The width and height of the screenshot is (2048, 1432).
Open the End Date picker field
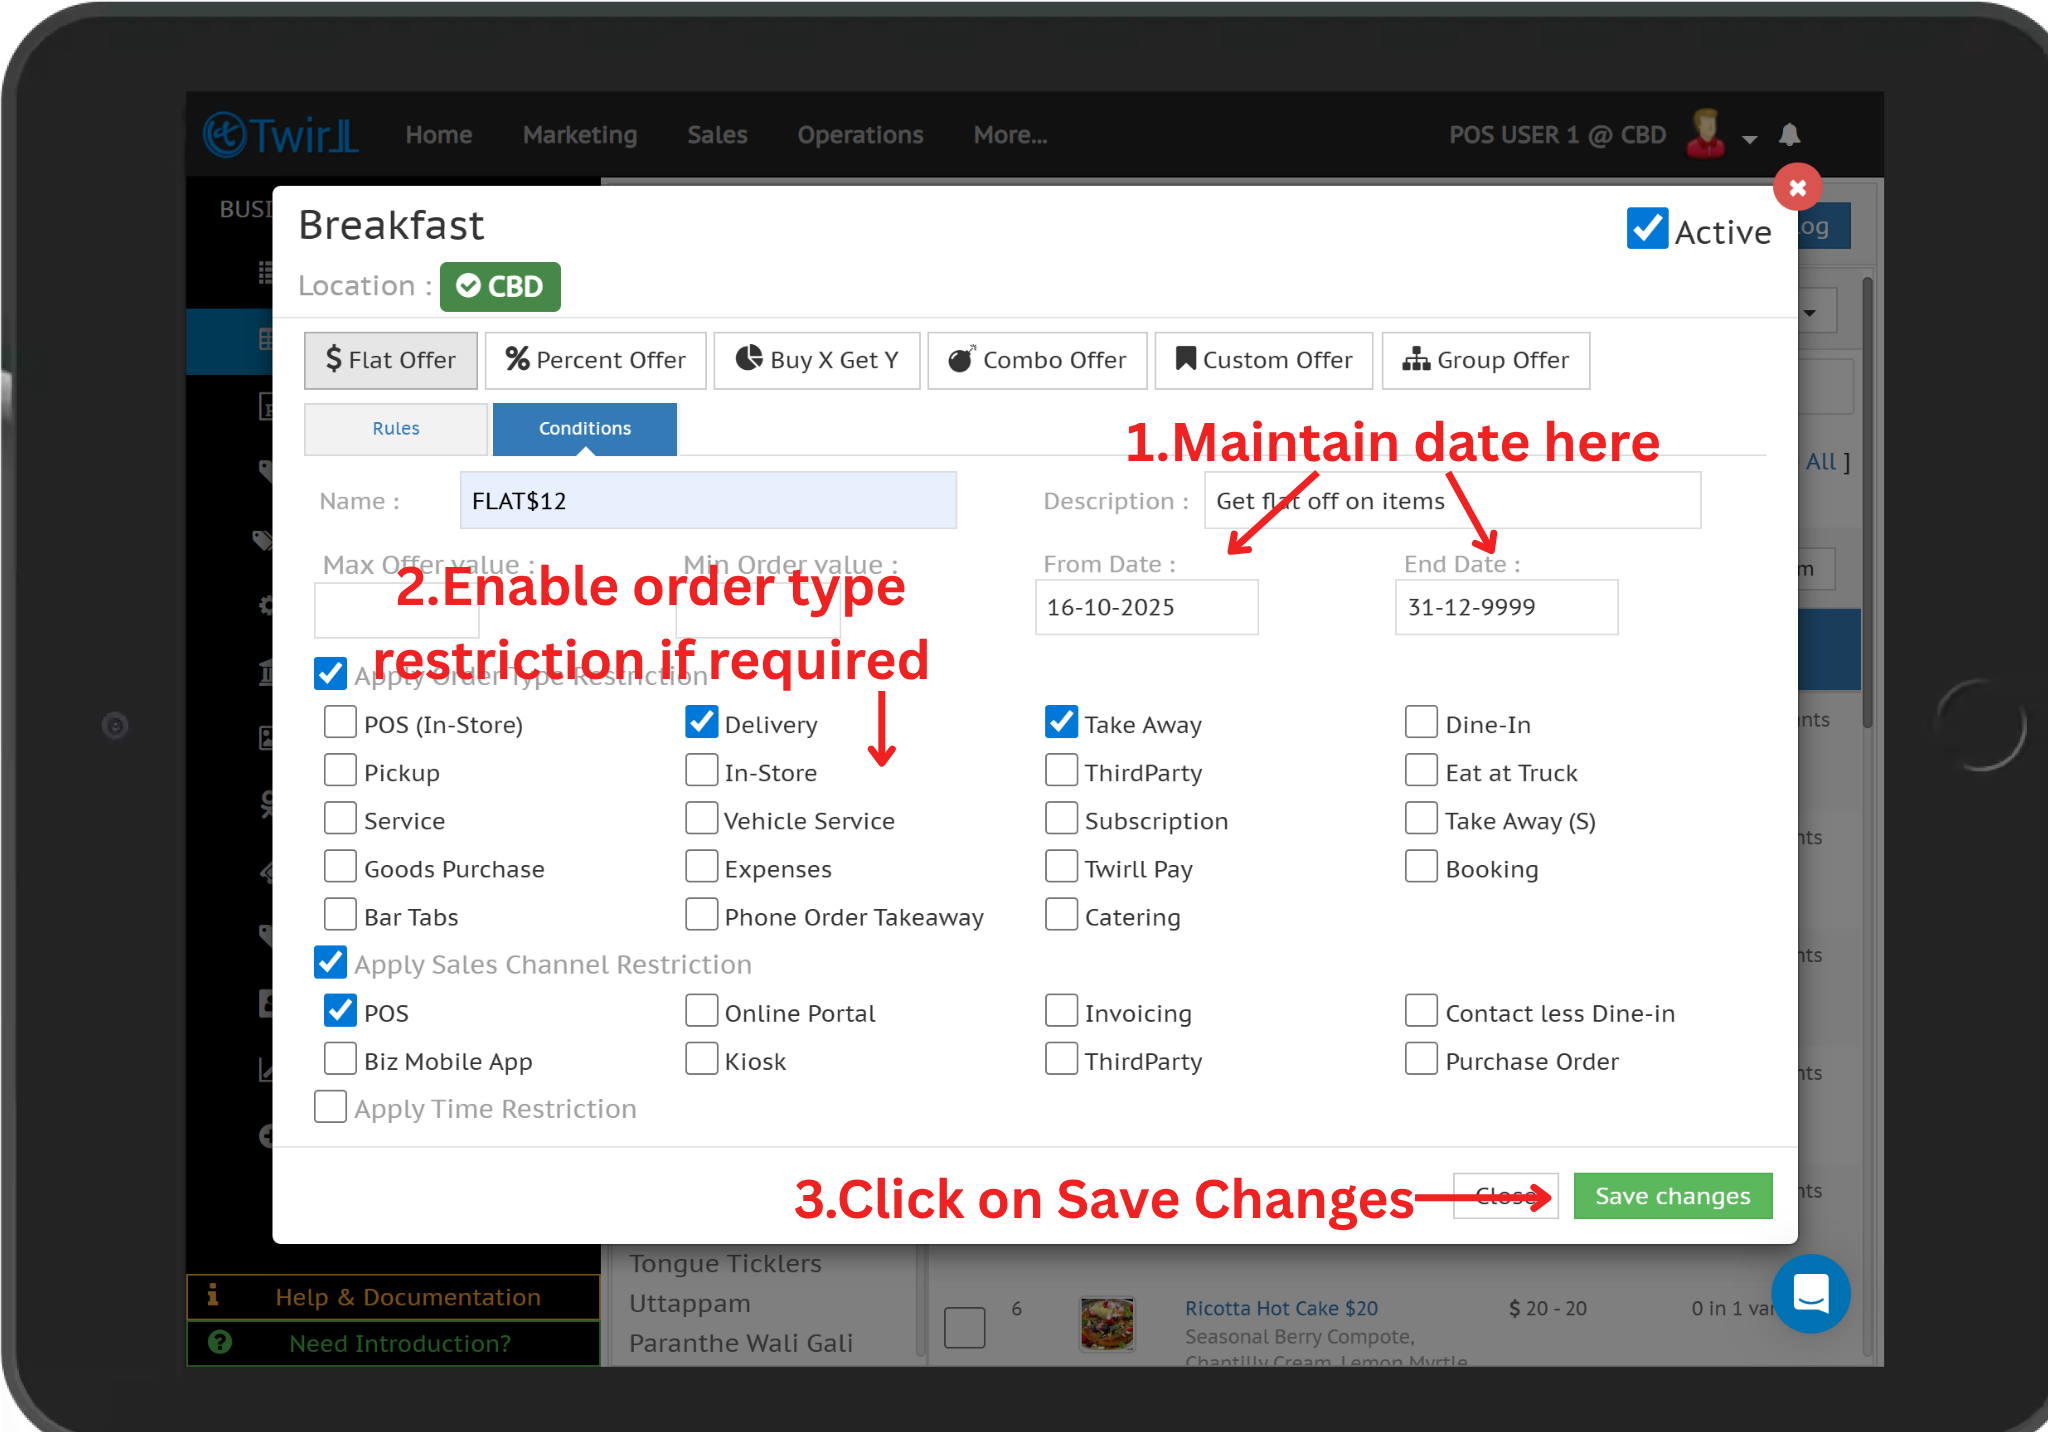1506,607
